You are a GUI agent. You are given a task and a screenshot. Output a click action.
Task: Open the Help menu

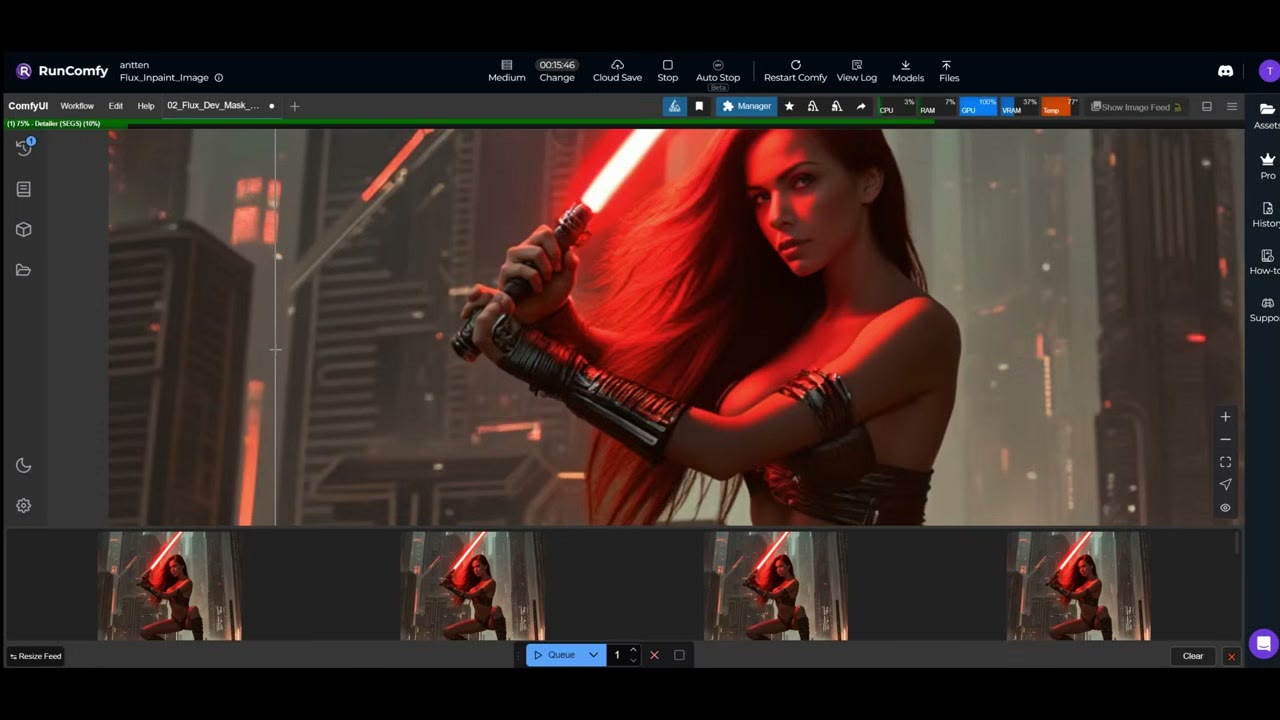146,106
